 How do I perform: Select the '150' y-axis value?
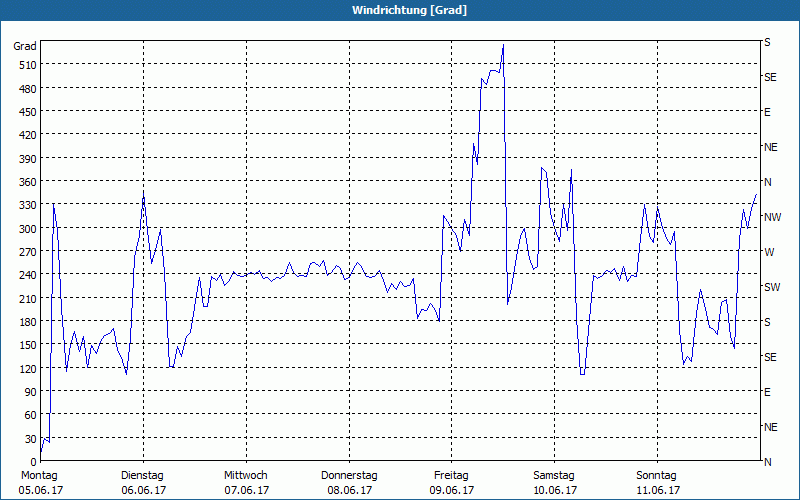pyautogui.click(x=28, y=345)
